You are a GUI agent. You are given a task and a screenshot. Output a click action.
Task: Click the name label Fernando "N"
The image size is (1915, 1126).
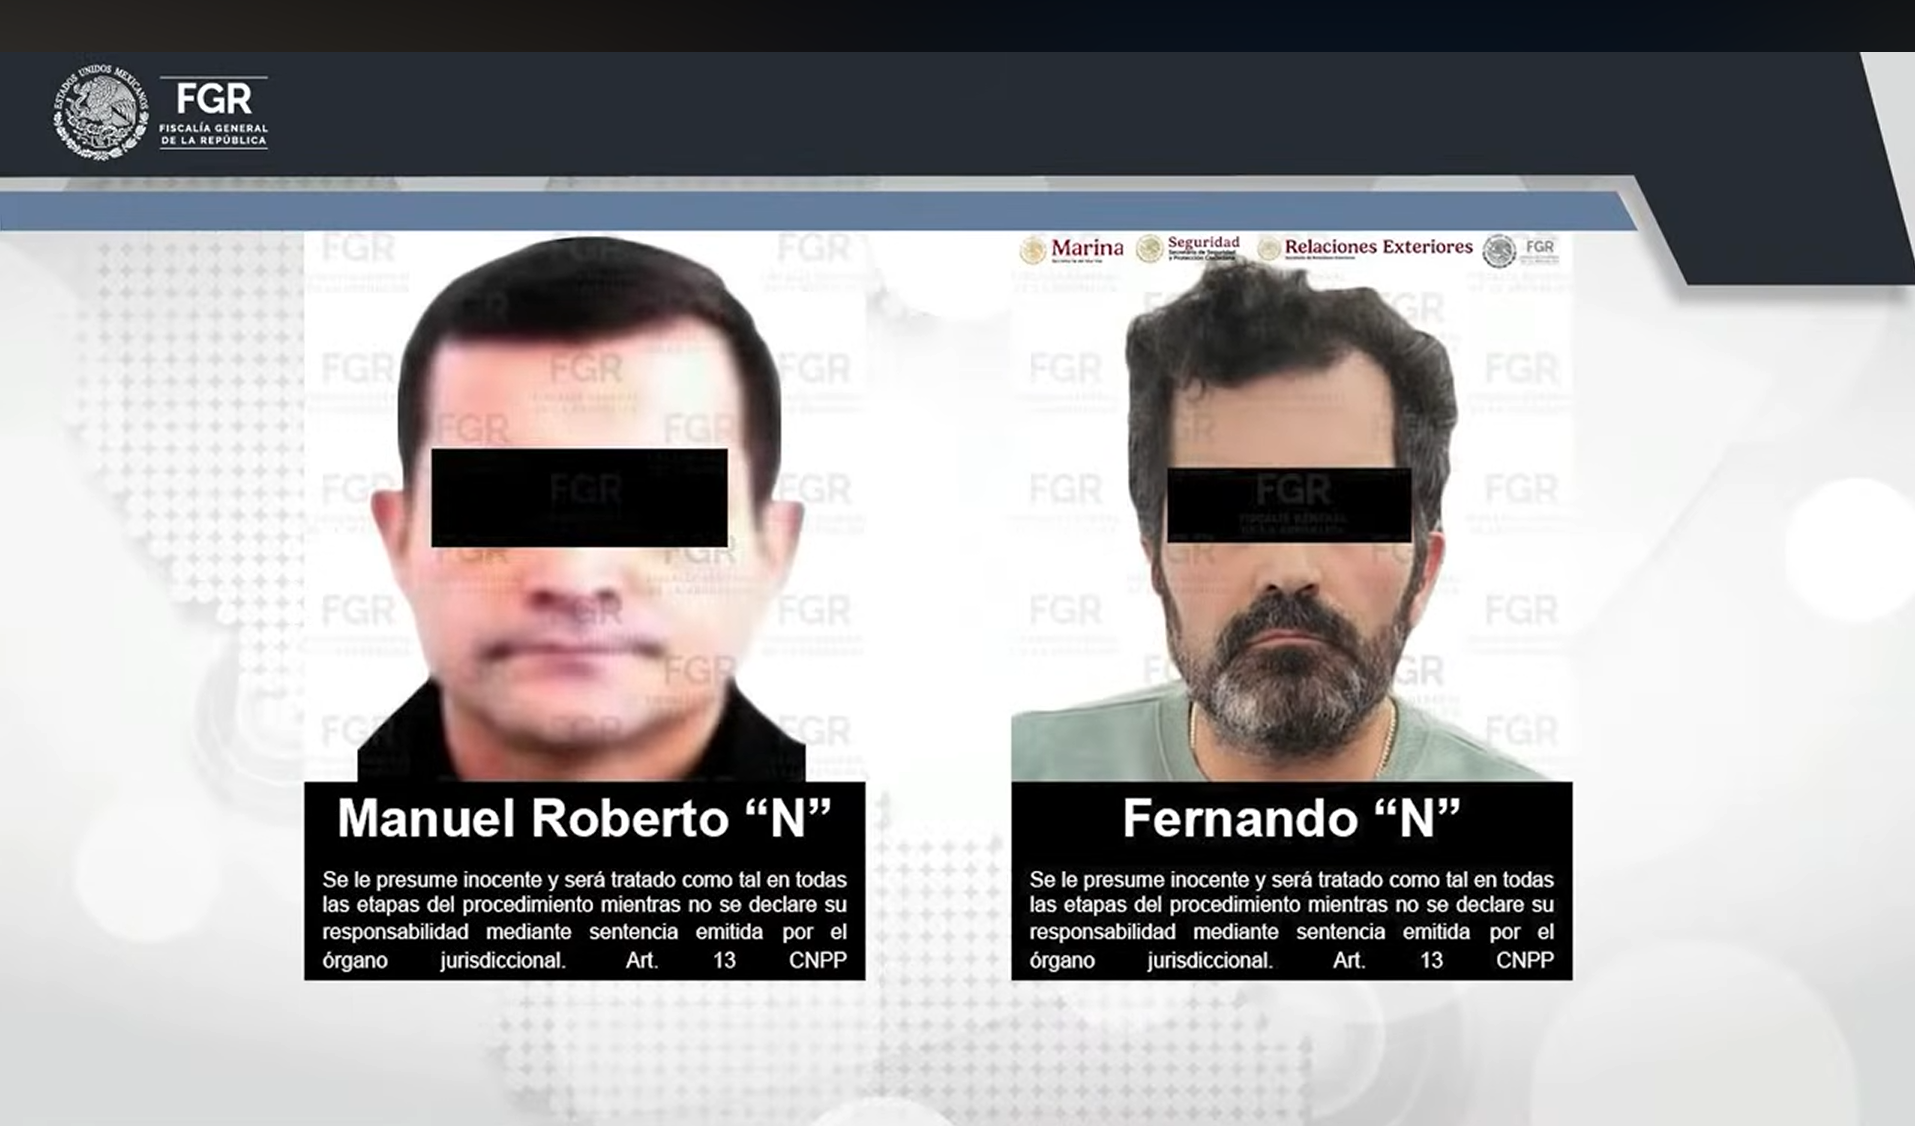[1291, 818]
